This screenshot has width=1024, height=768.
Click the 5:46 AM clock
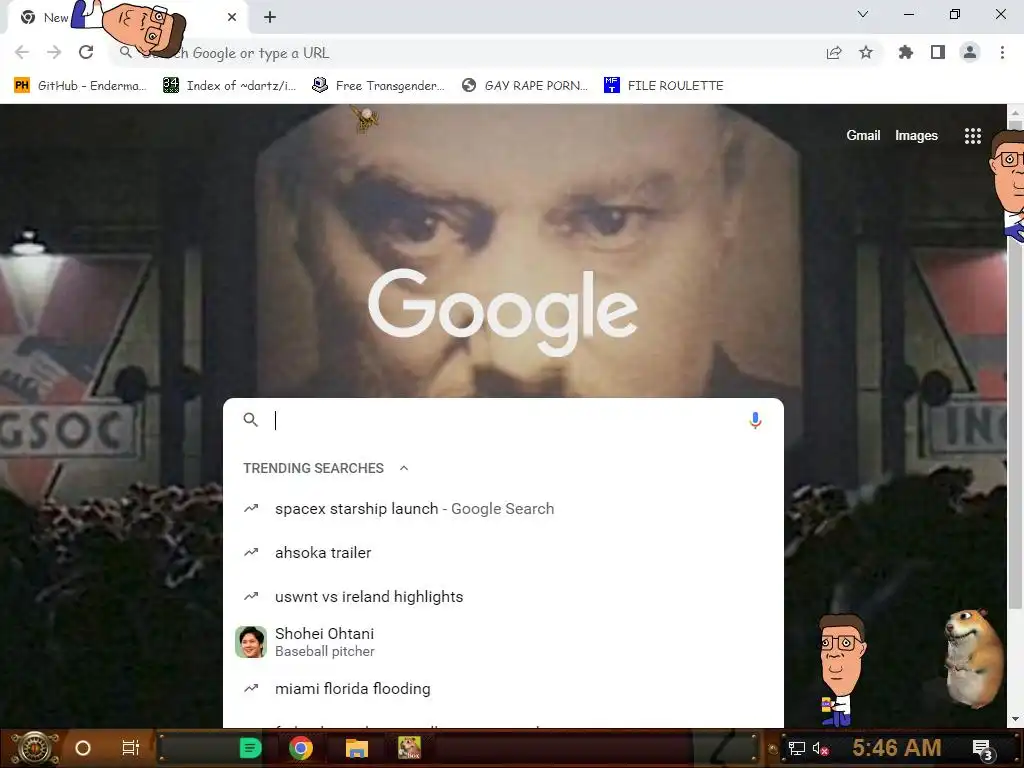[x=897, y=747]
